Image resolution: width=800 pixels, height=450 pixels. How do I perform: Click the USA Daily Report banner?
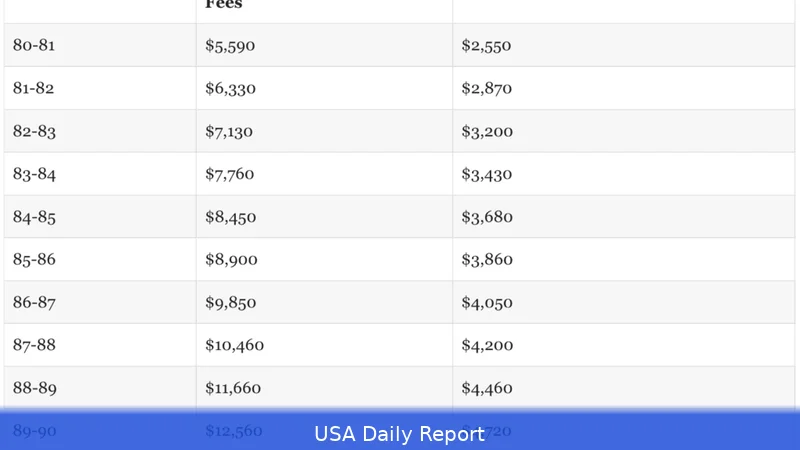[x=400, y=433]
